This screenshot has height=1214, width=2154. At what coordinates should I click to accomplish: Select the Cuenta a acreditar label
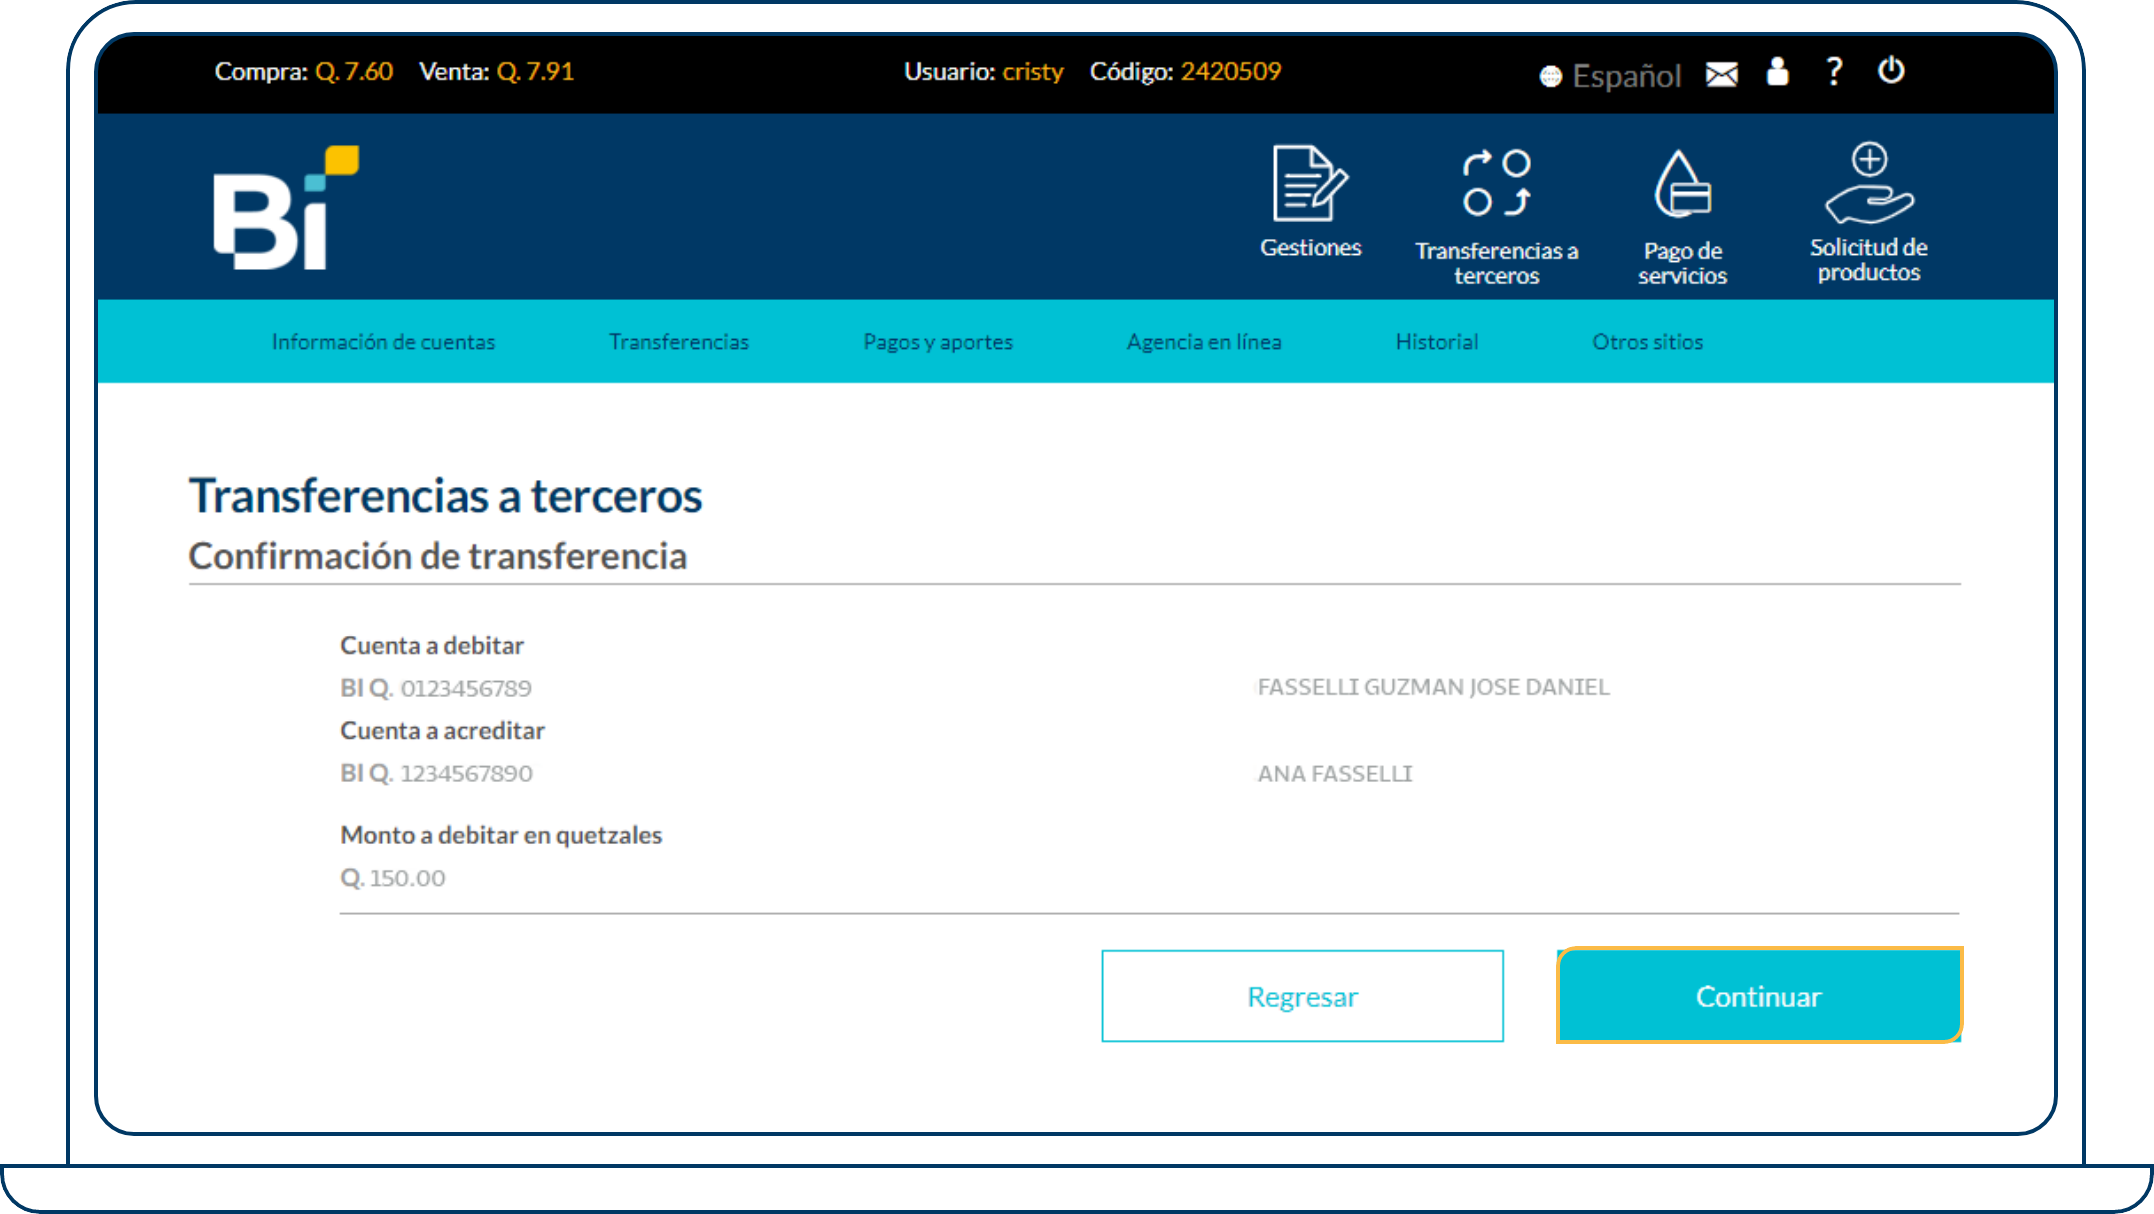coord(442,730)
